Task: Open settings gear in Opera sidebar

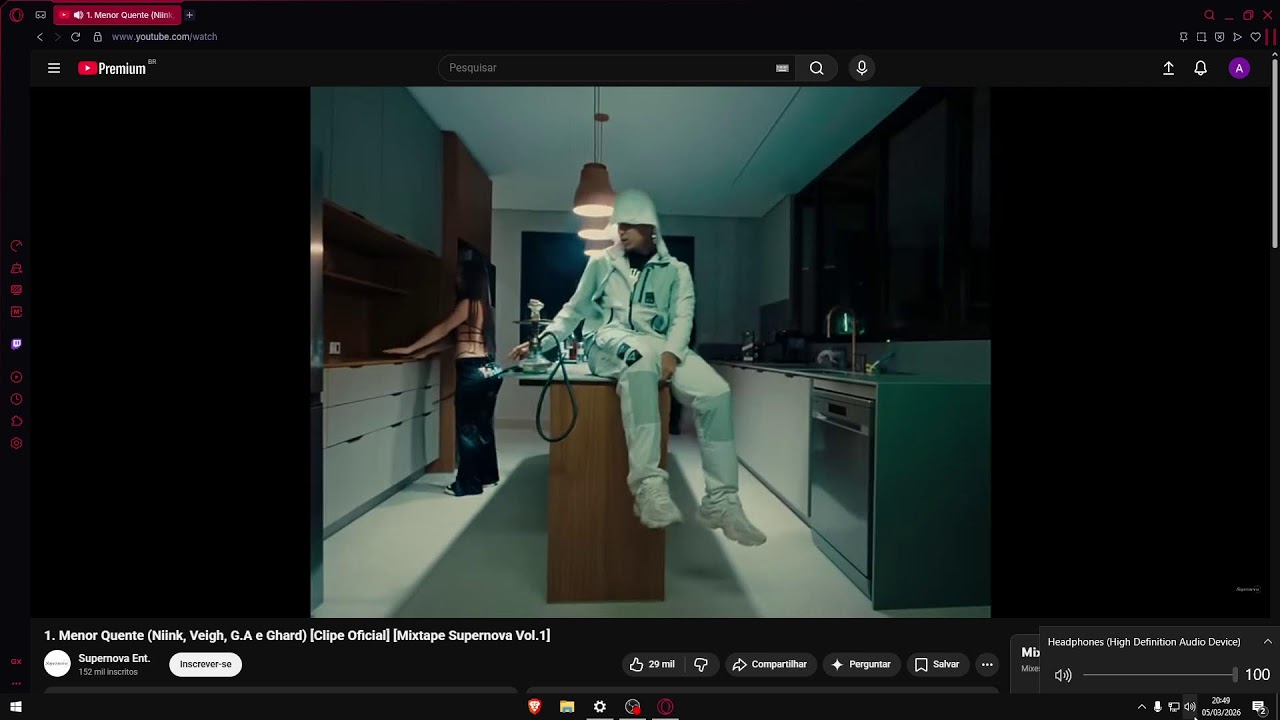Action: (16, 443)
